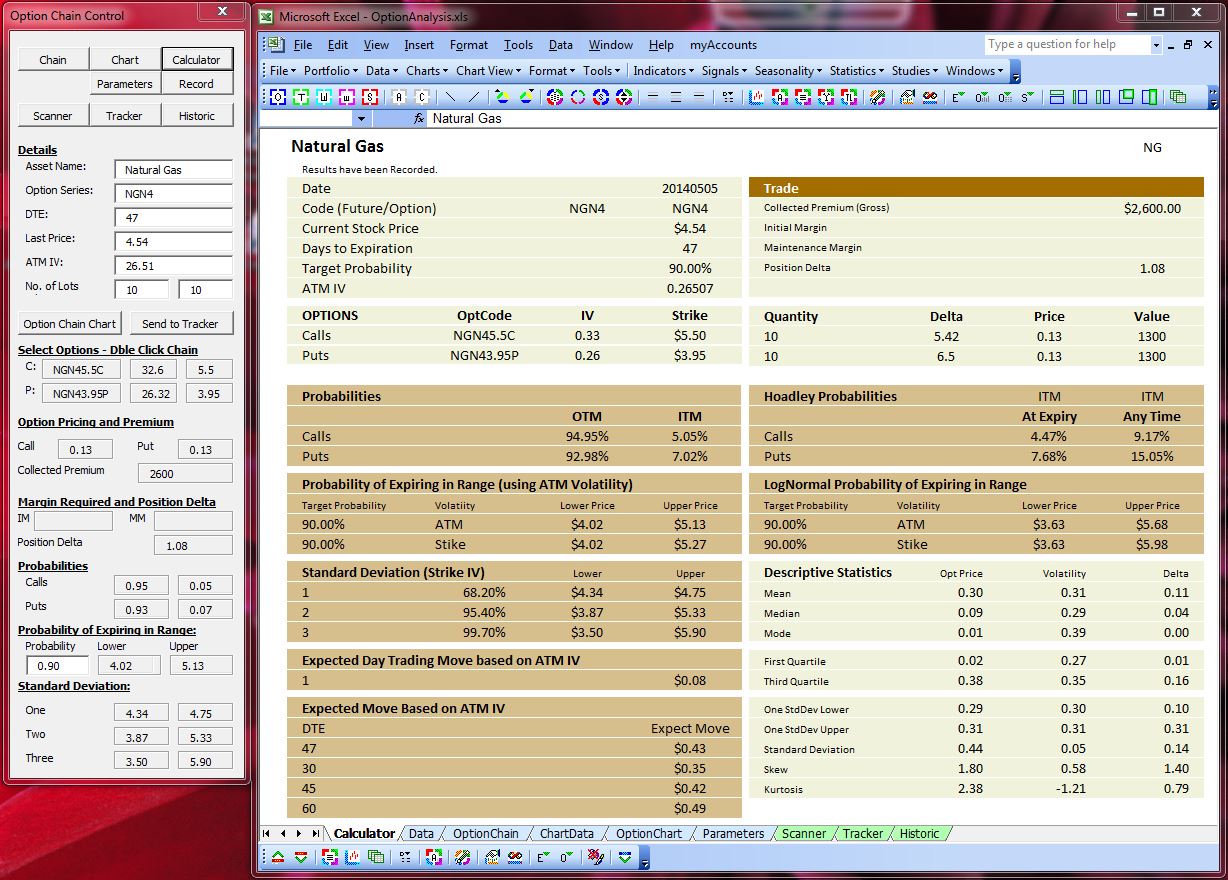Click the Kurtosis Opt Price value 2.38

[970, 789]
